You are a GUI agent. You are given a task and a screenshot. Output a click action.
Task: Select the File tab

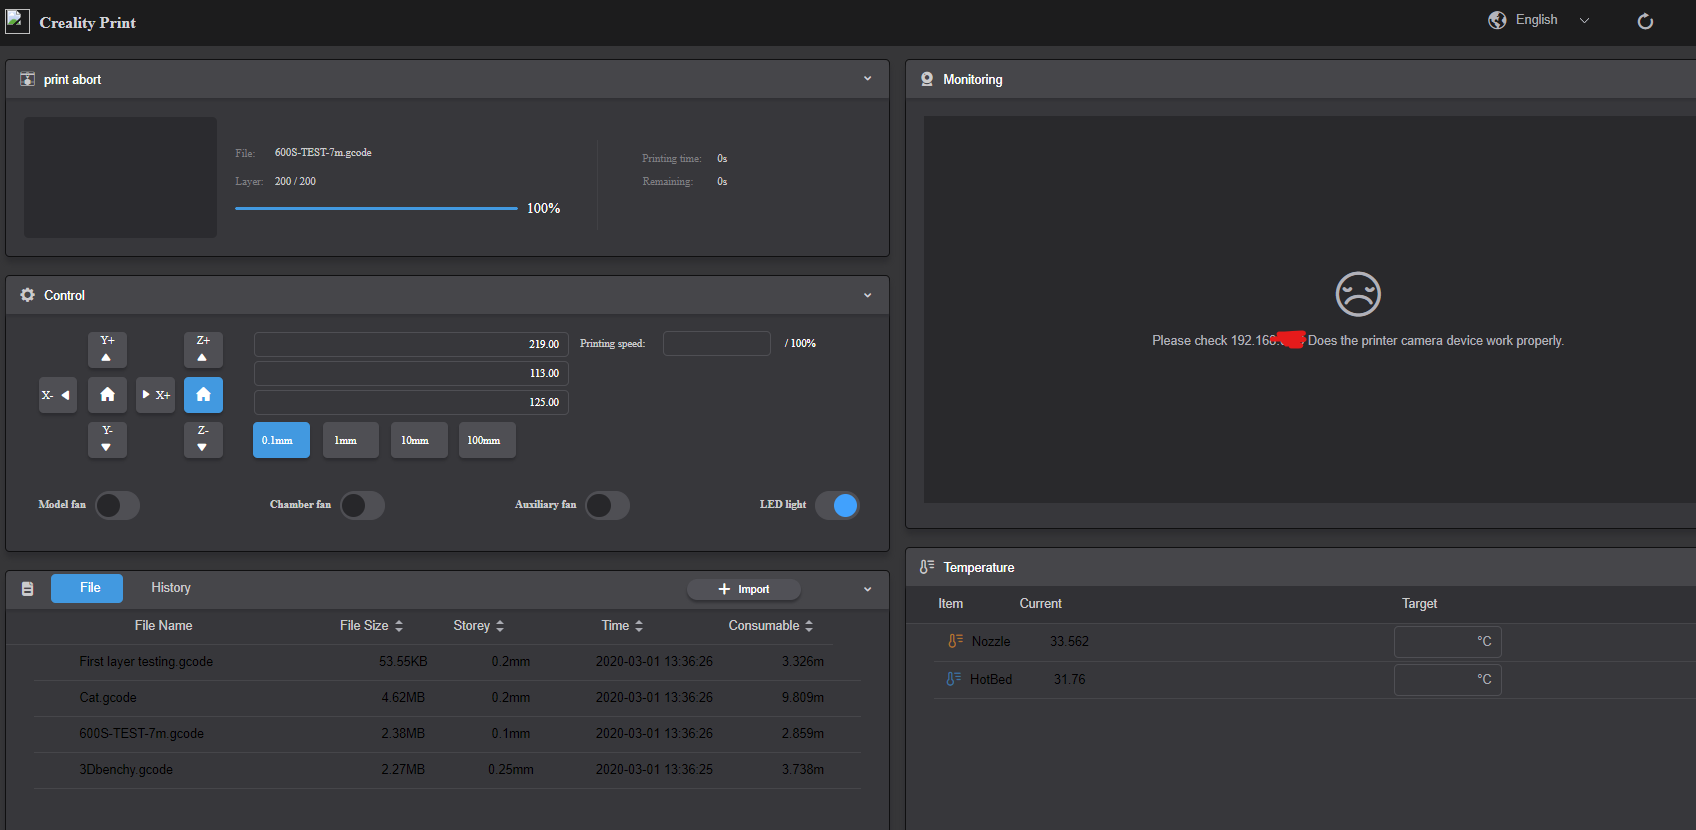pos(87,588)
